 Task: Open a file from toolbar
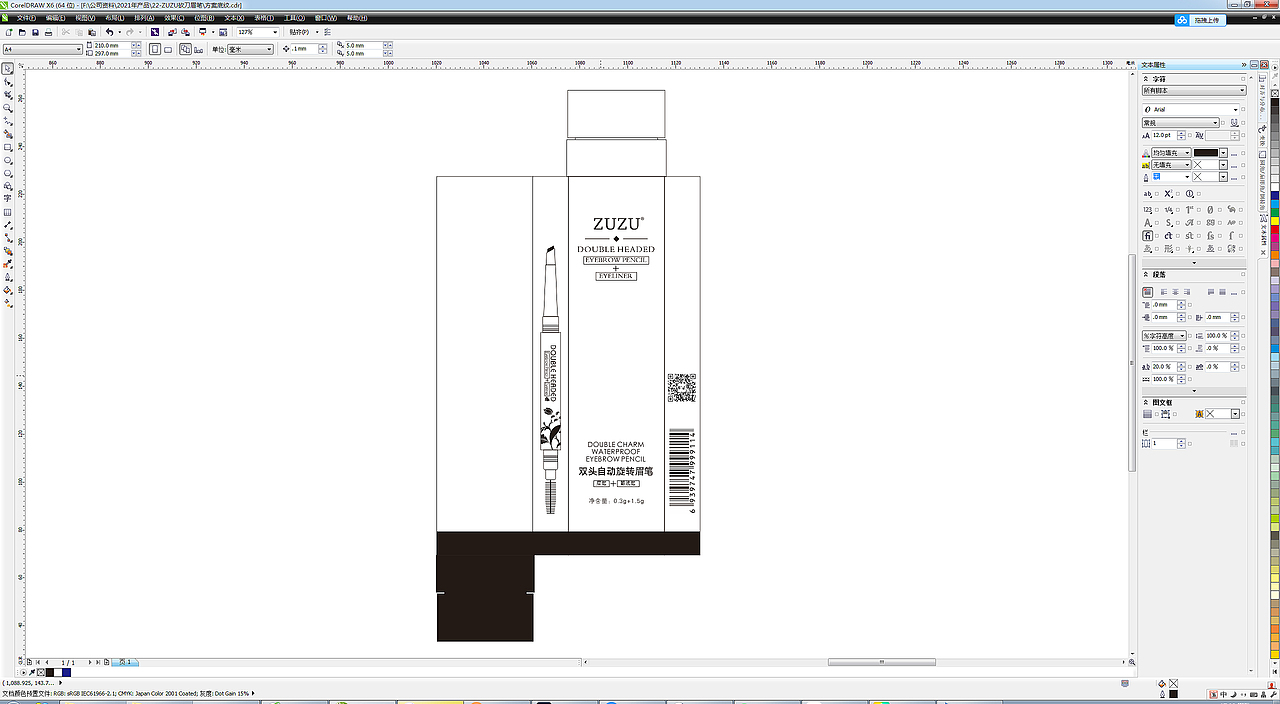click(22, 32)
